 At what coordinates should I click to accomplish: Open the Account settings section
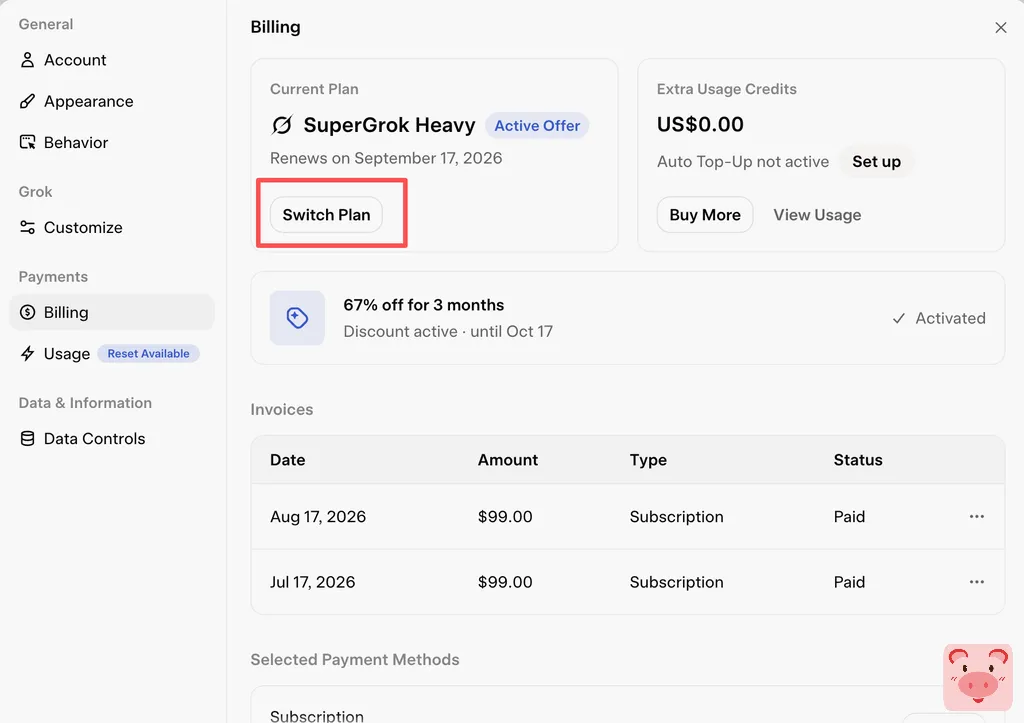(112, 60)
